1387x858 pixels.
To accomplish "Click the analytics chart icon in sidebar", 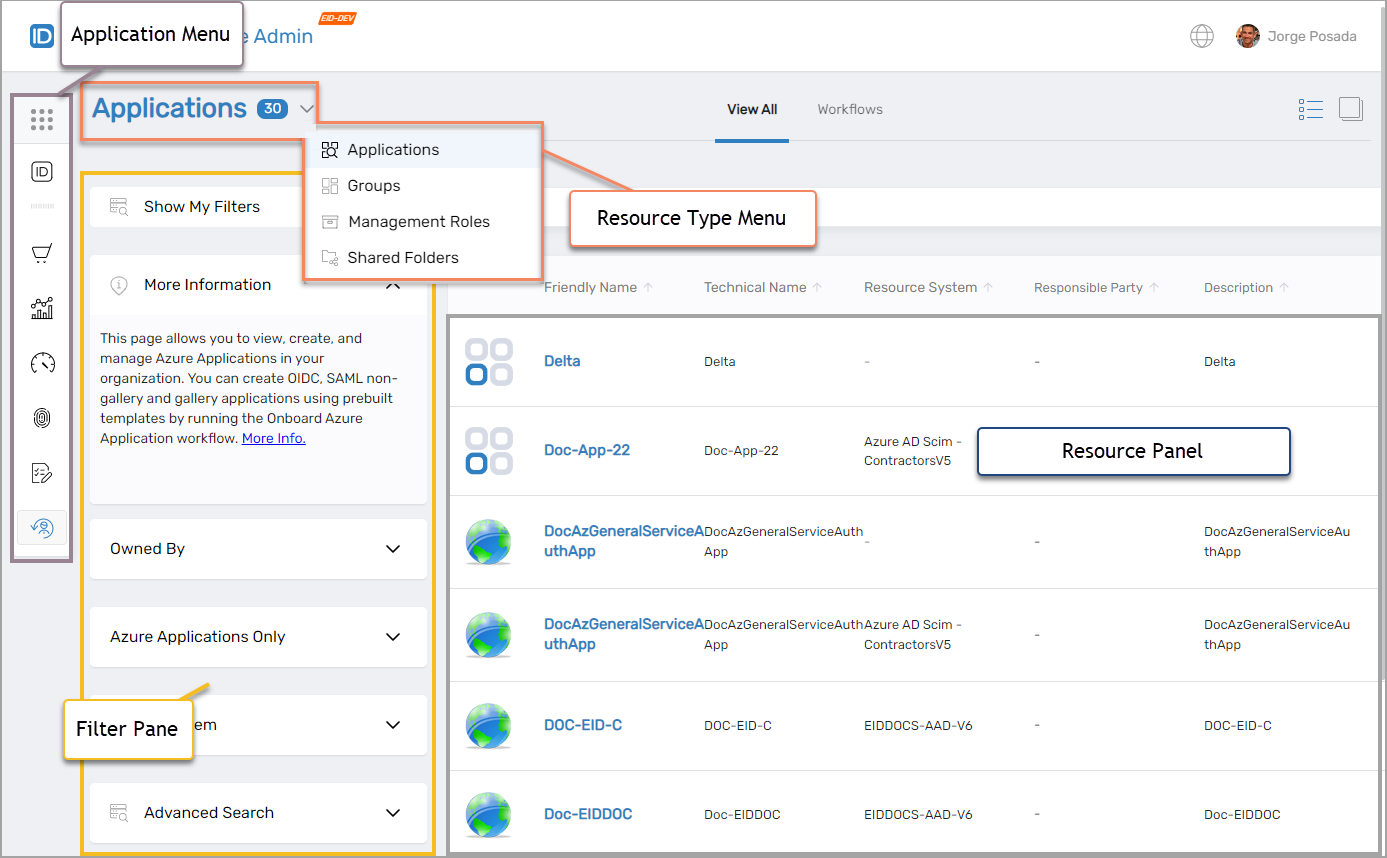I will 41,308.
